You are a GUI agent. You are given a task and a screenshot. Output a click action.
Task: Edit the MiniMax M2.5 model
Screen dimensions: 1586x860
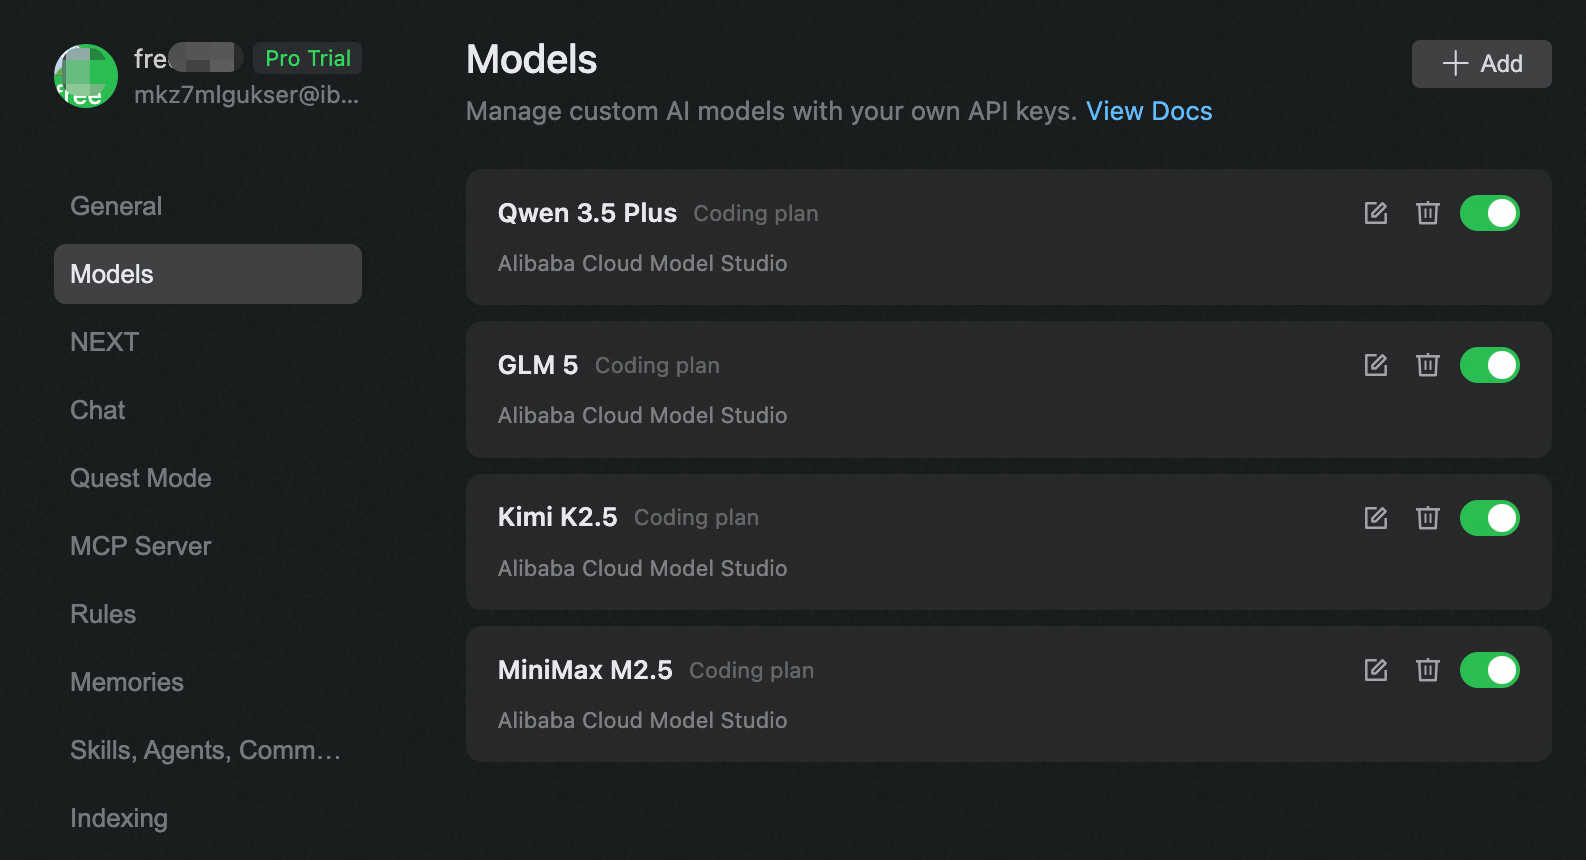pyautogui.click(x=1376, y=670)
